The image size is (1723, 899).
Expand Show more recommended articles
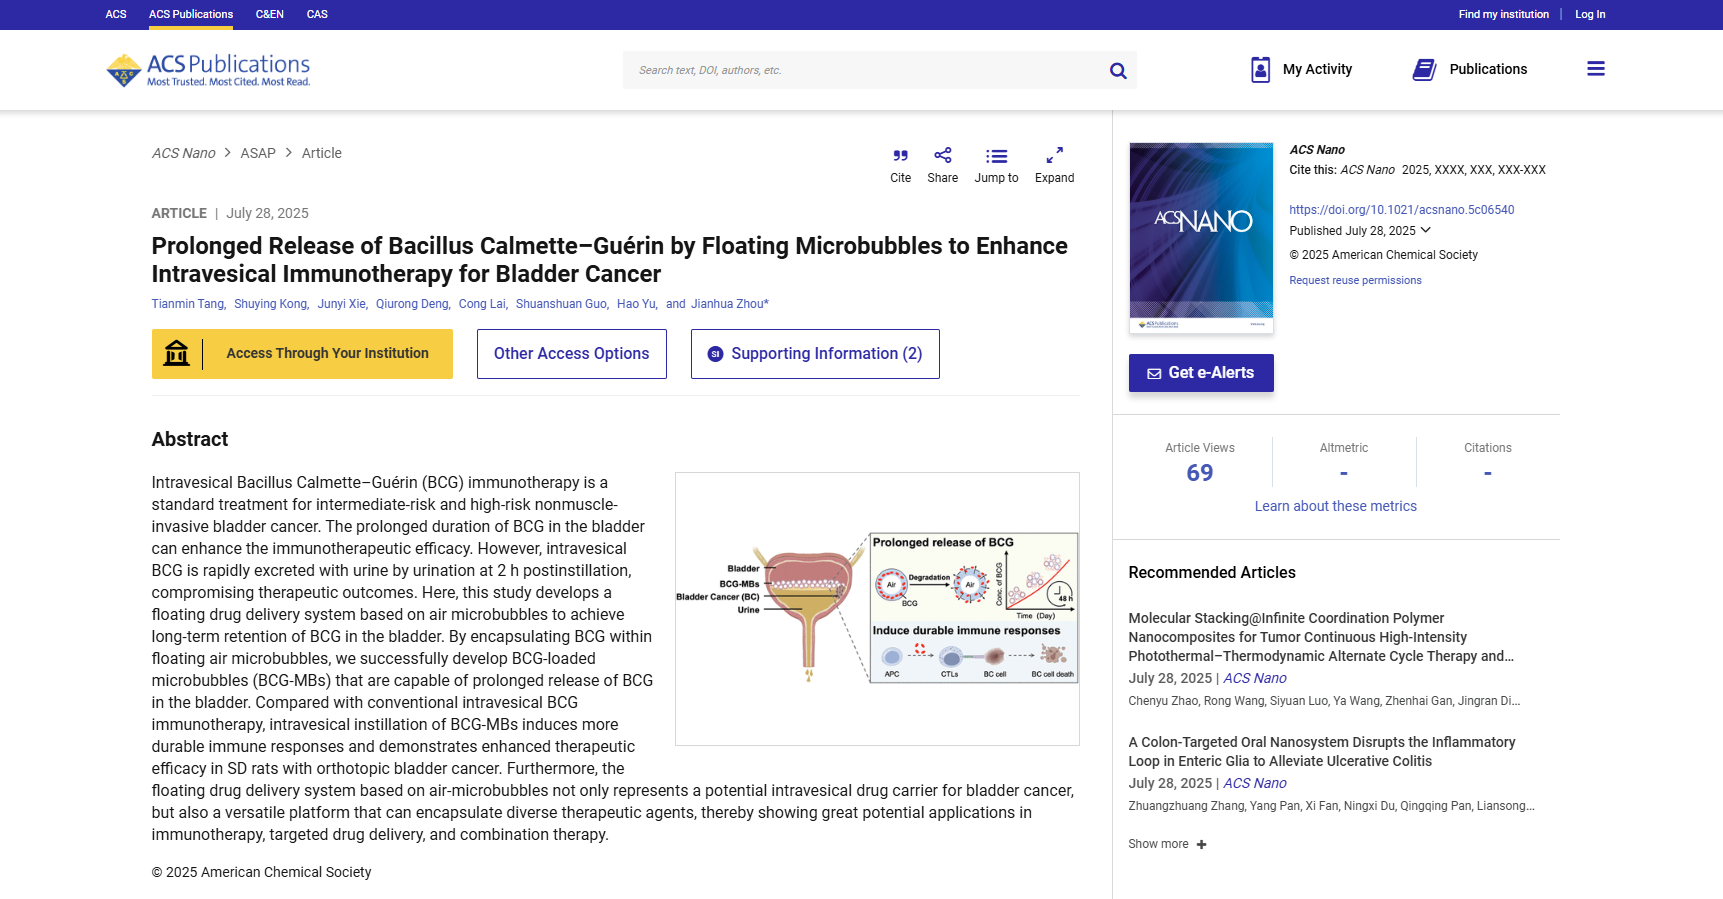[x=1167, y=844]
